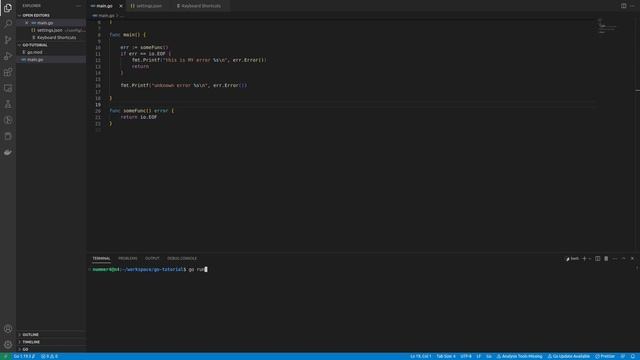Change Tab Size in status bar

(x=446, y=356)
